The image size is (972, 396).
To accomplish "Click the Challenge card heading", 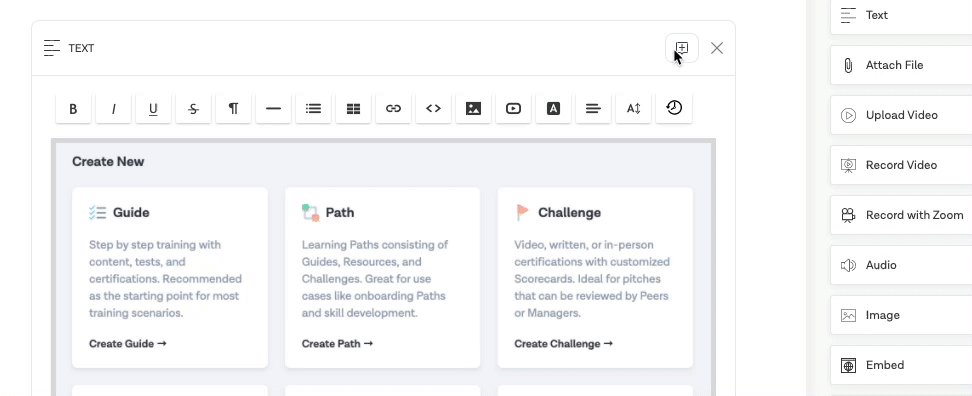I will (x=569, y=213).
